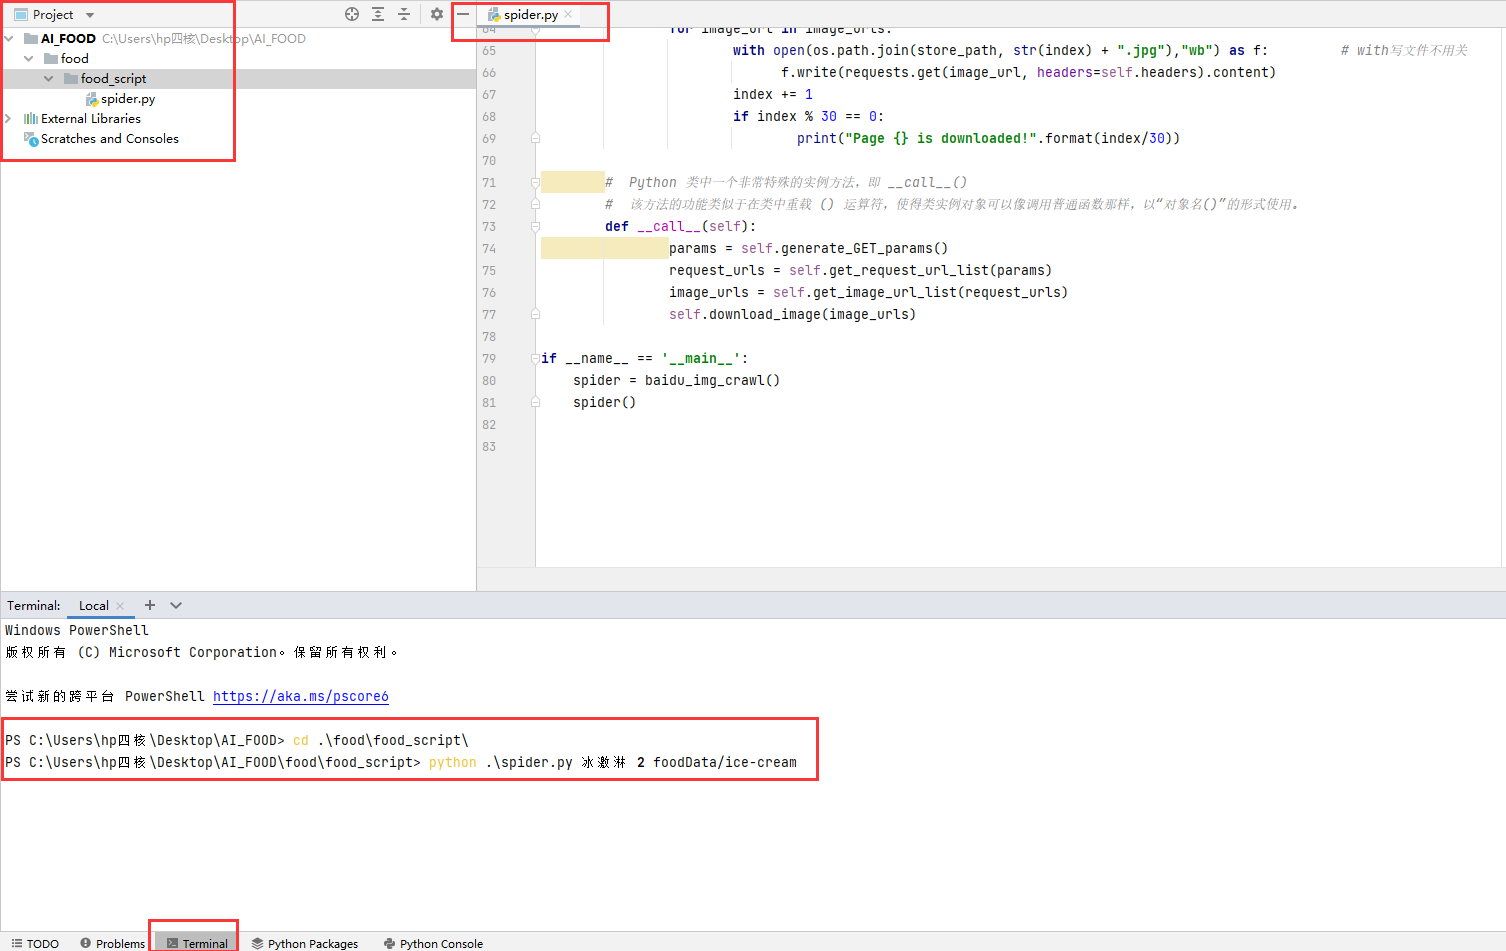Viewport: 1506px width, 951px height.
Task: Click gutter line number 70
Action: coord(489,161)
